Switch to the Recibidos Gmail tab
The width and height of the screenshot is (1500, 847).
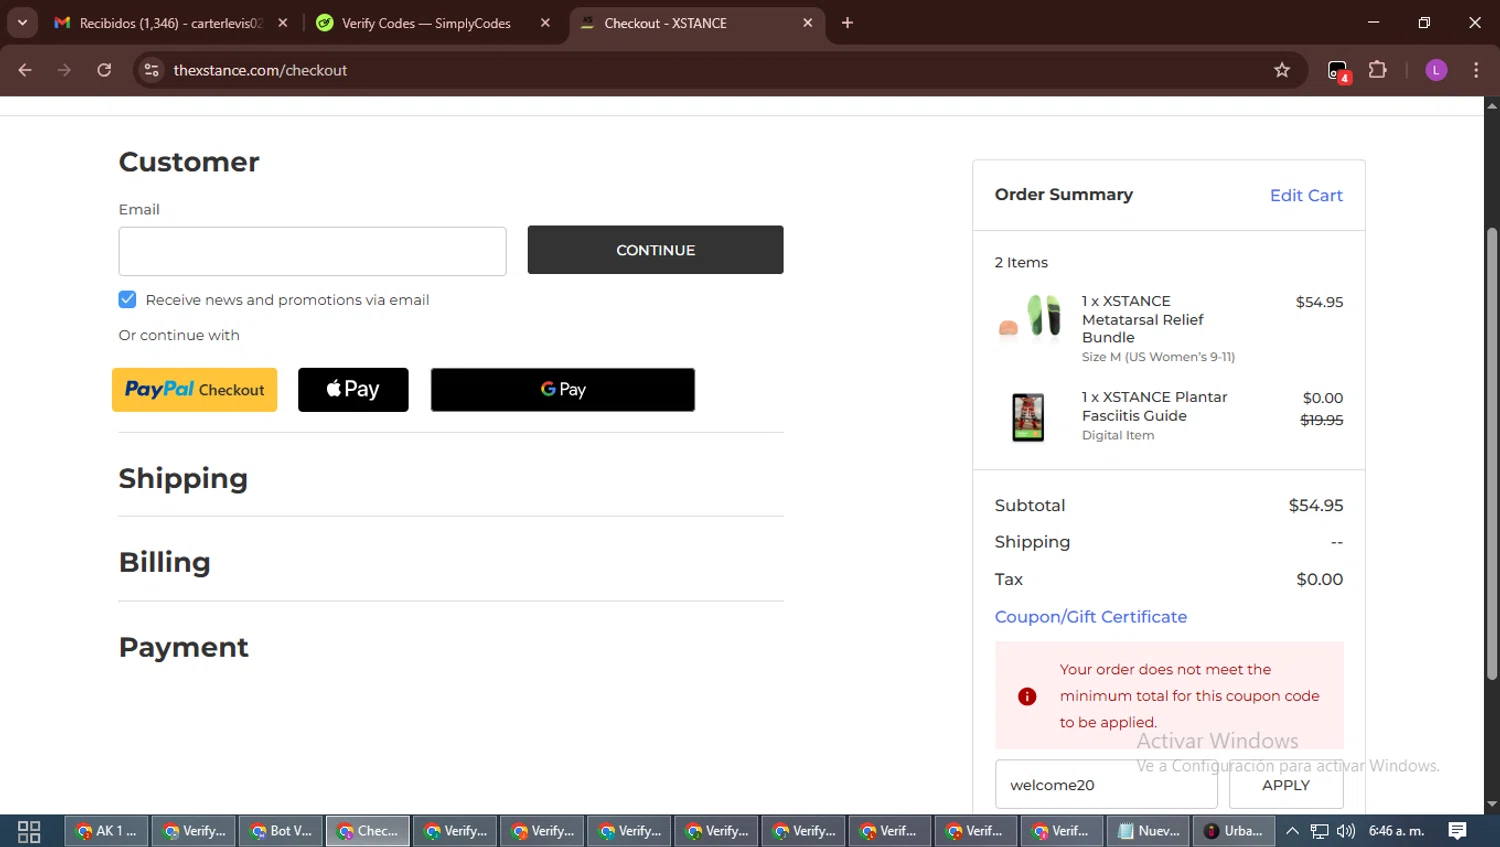click(170, 23)
